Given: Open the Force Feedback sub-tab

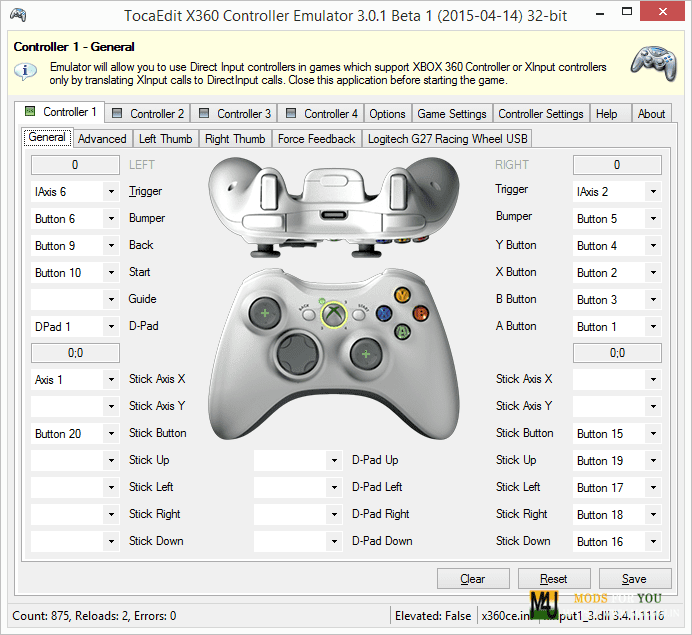Looking at the screenshot, I should point(316,139).
